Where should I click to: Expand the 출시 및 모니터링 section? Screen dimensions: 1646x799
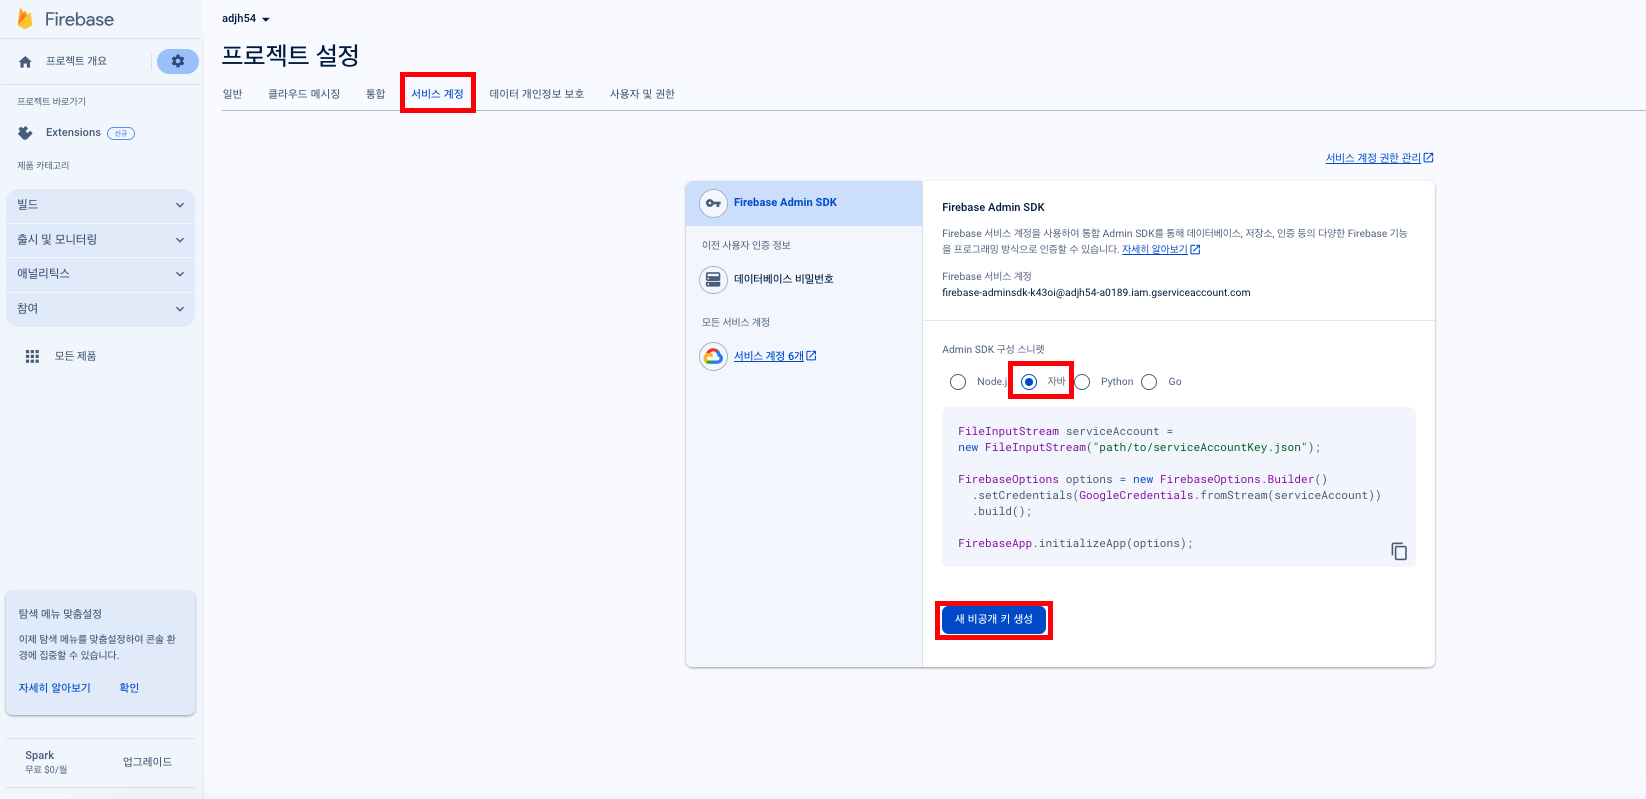100,240
